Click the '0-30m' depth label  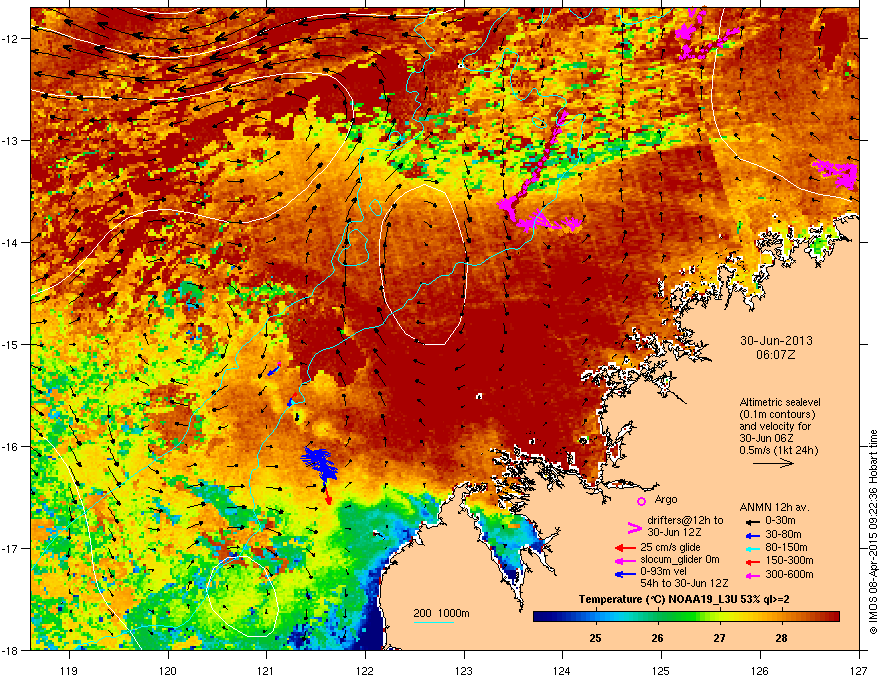pyautogui.click(x=780, y=521)
